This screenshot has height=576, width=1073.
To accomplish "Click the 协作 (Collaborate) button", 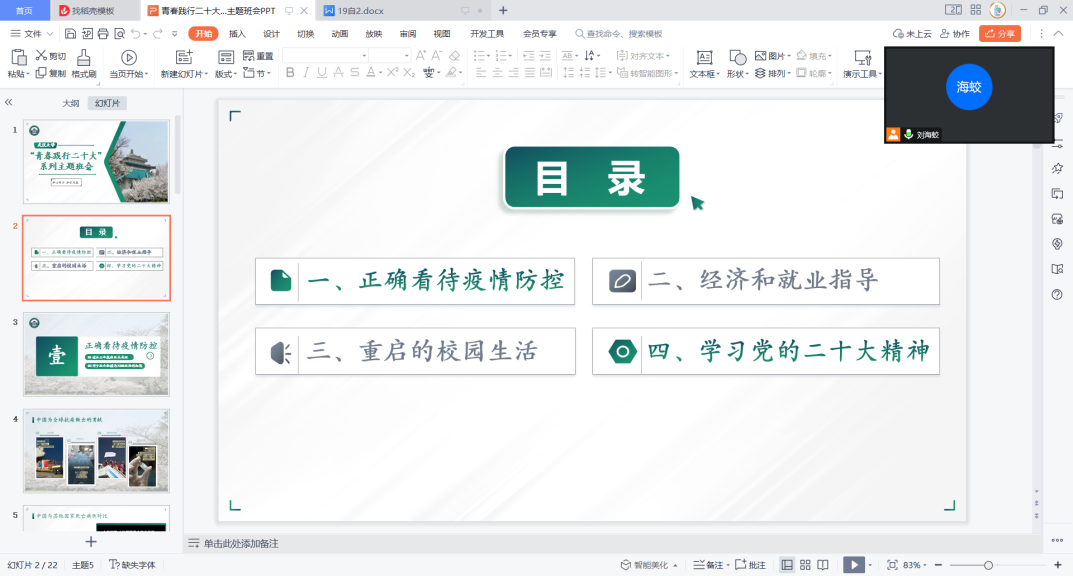I will pos(955,34).
